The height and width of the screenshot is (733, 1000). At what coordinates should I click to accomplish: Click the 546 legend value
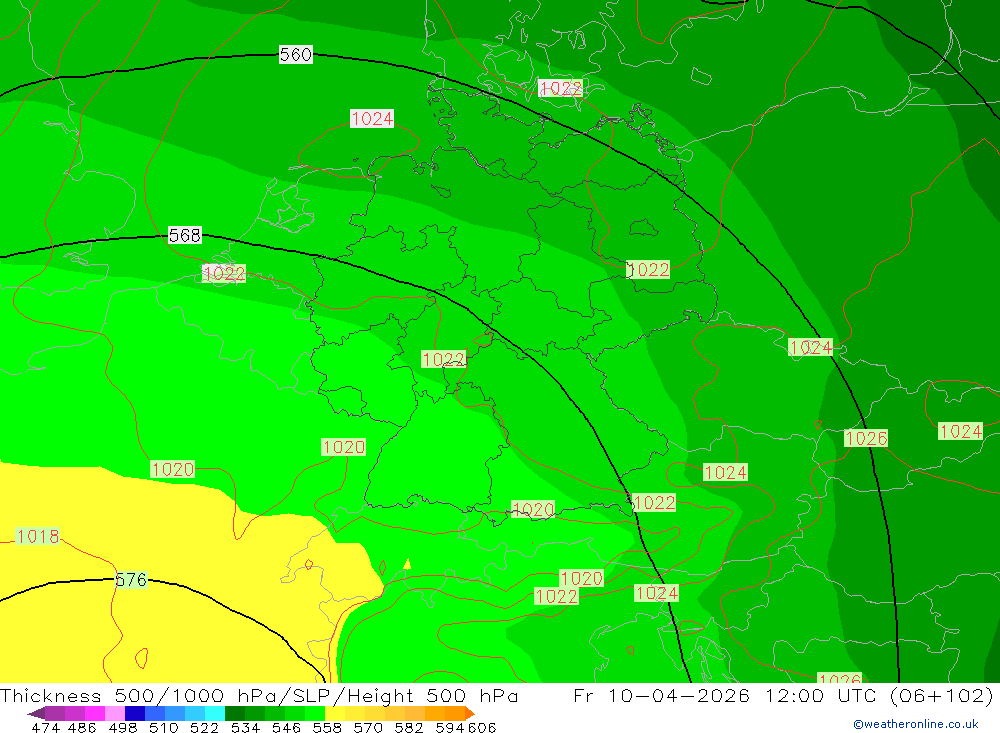[x=286, y=727]
